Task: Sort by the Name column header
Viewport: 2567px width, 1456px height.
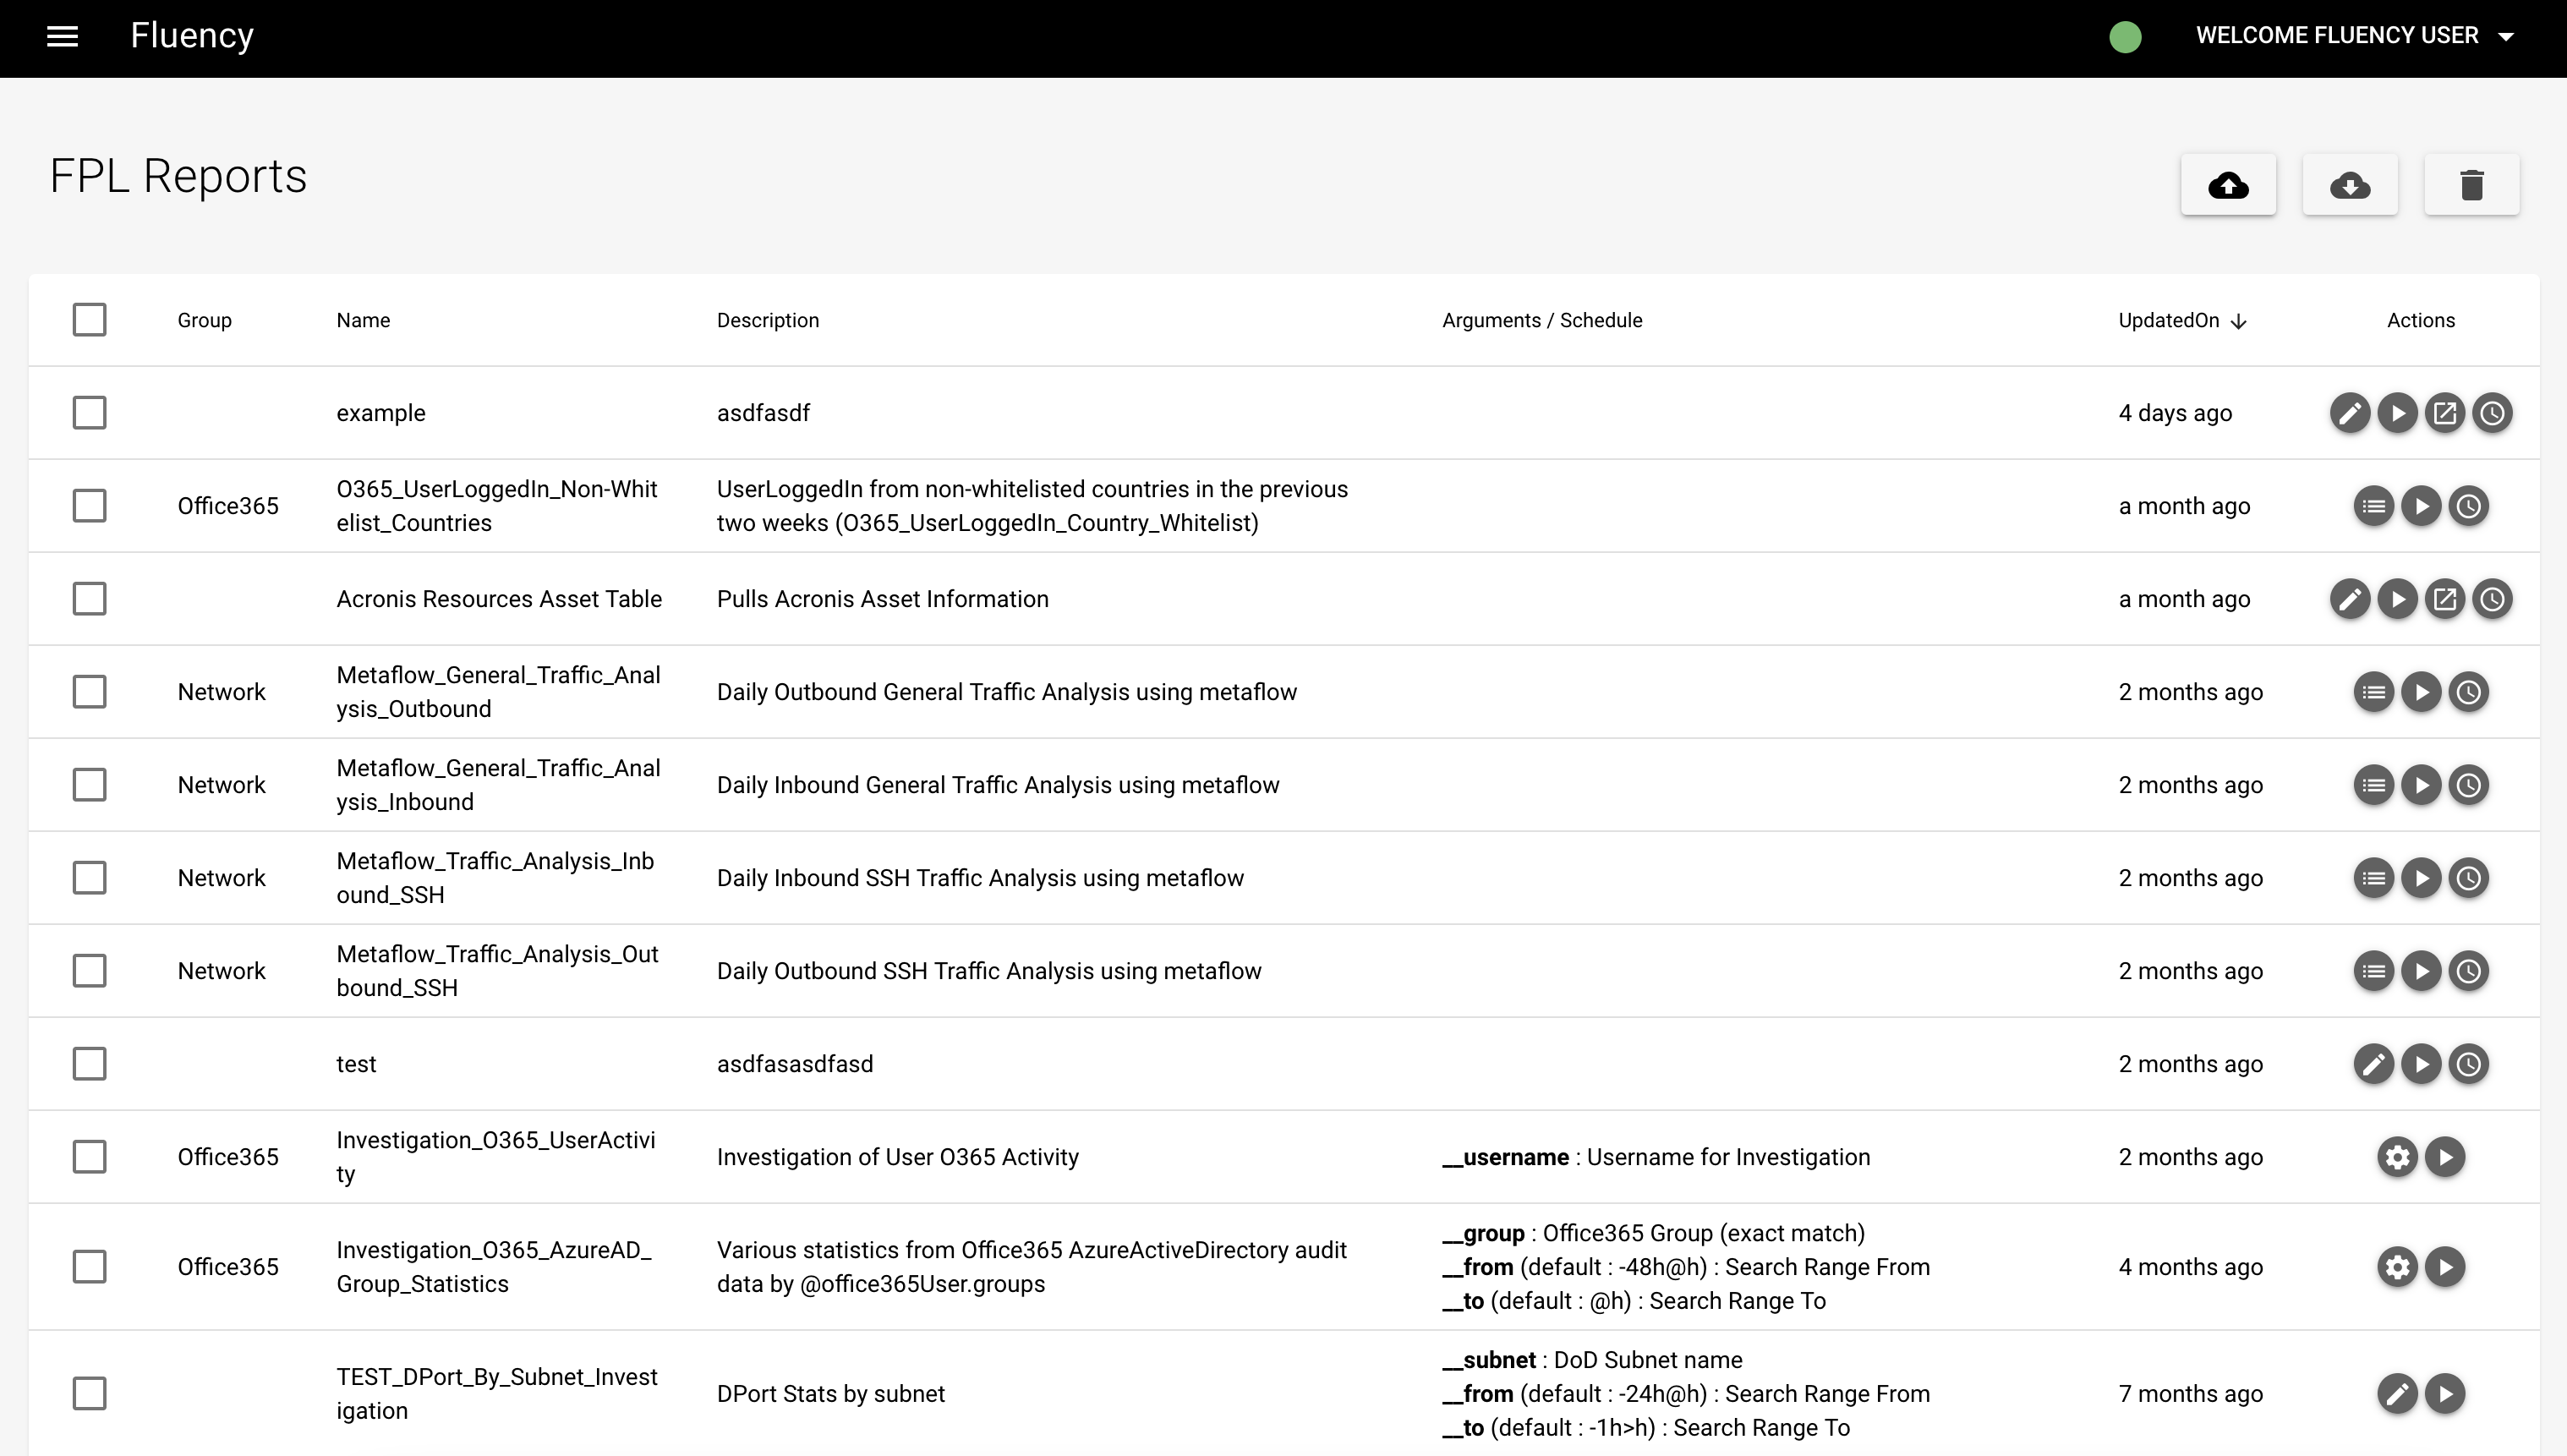Action: 363,320
